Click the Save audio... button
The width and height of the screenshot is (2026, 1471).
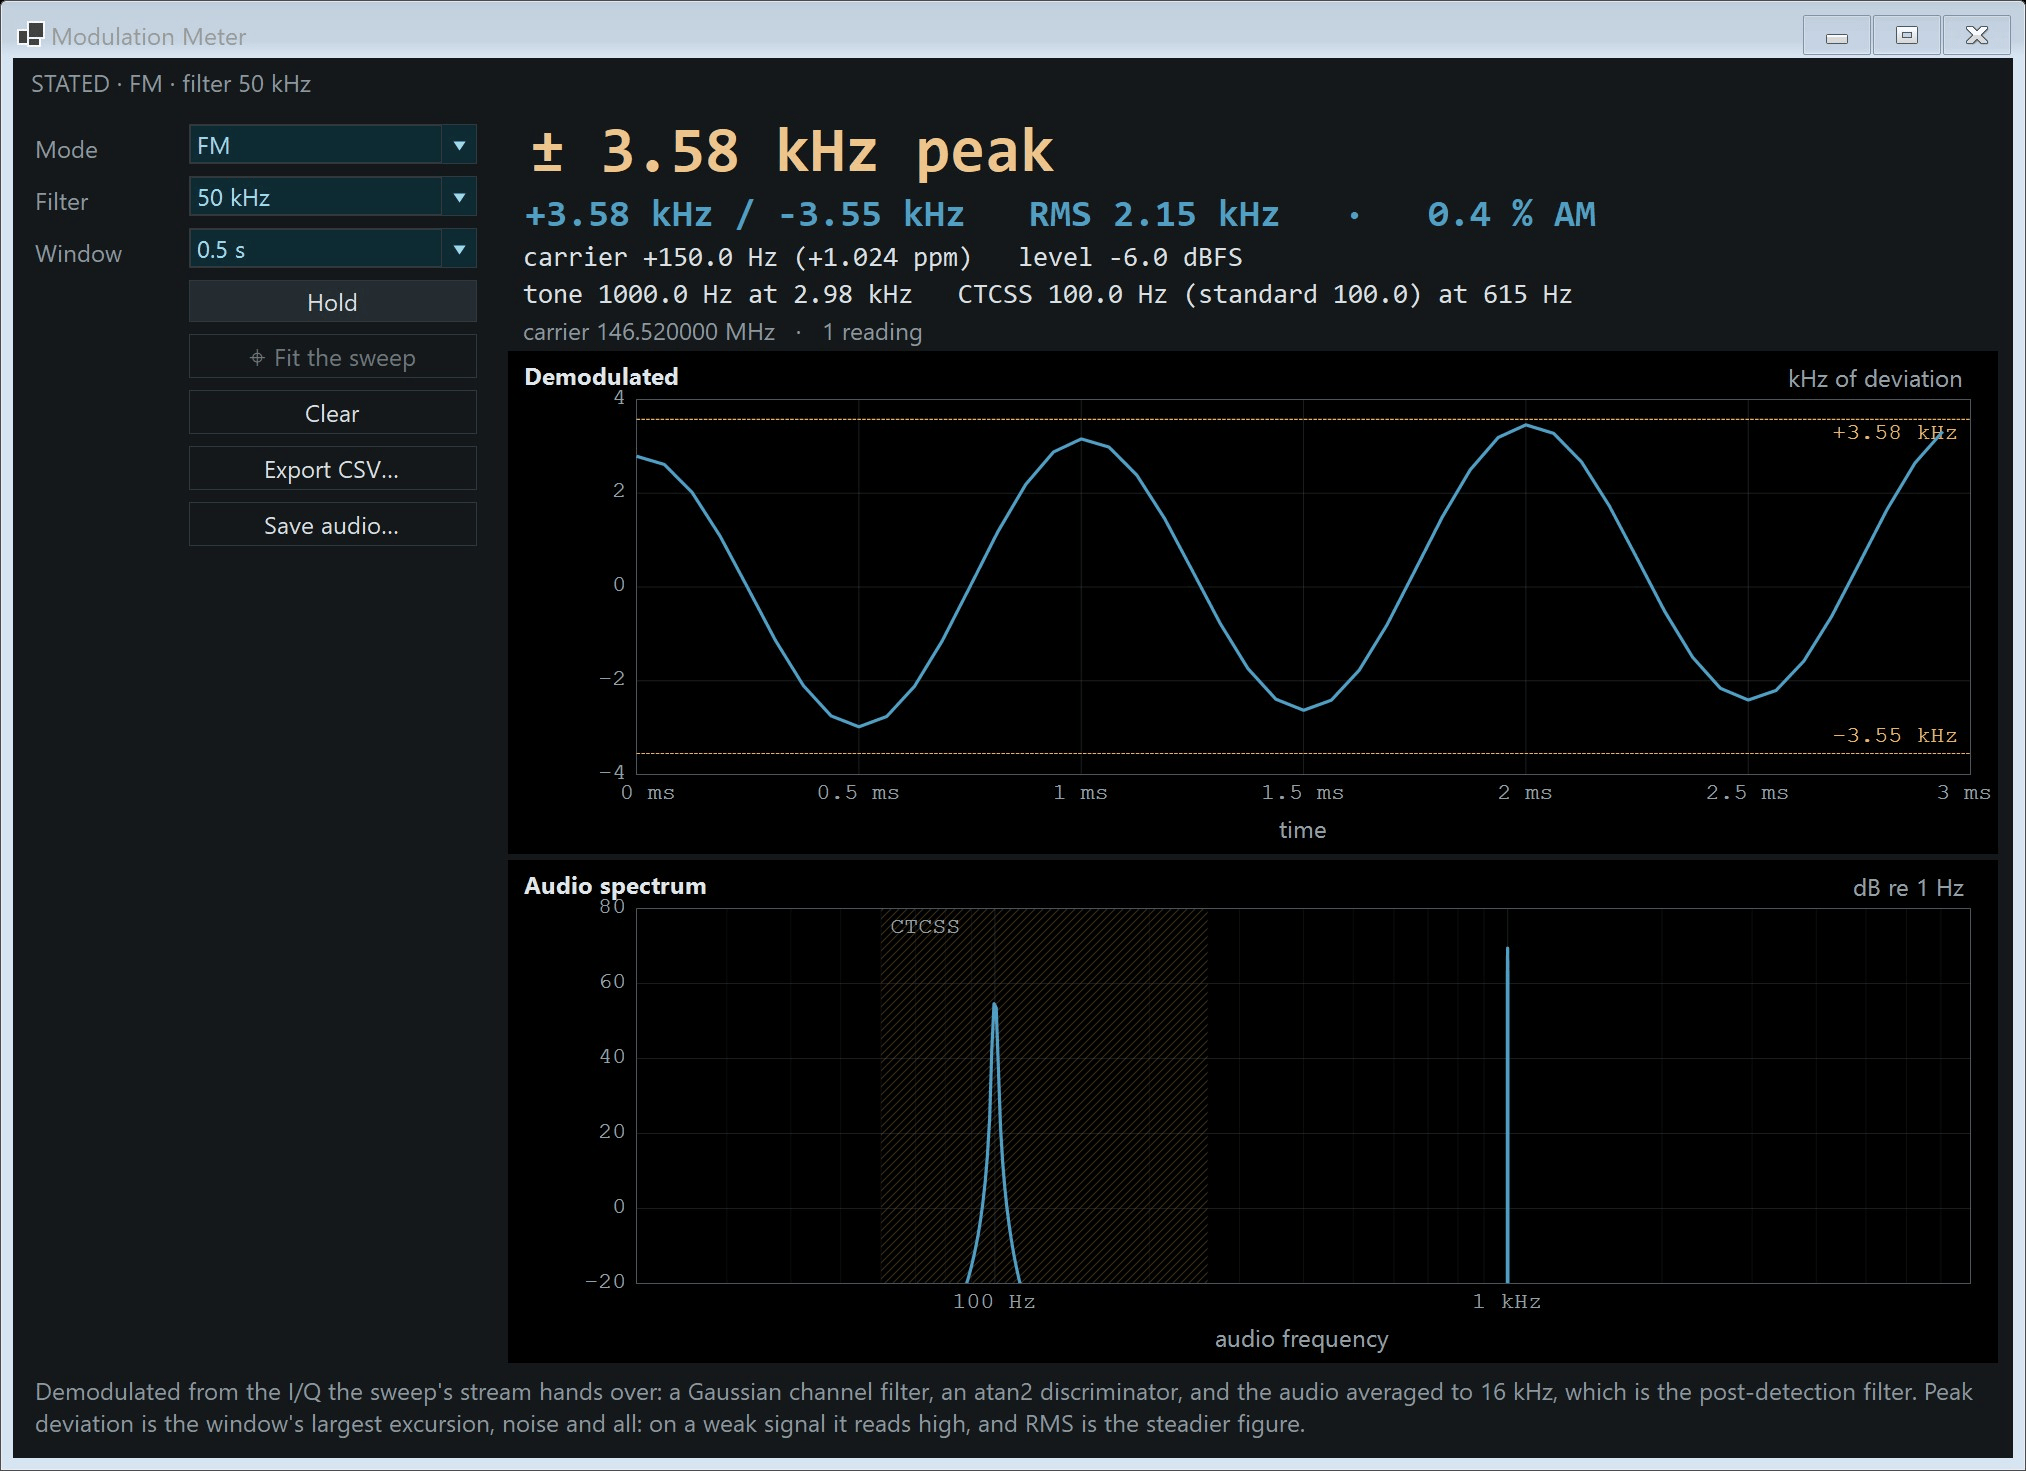[332, 525]
